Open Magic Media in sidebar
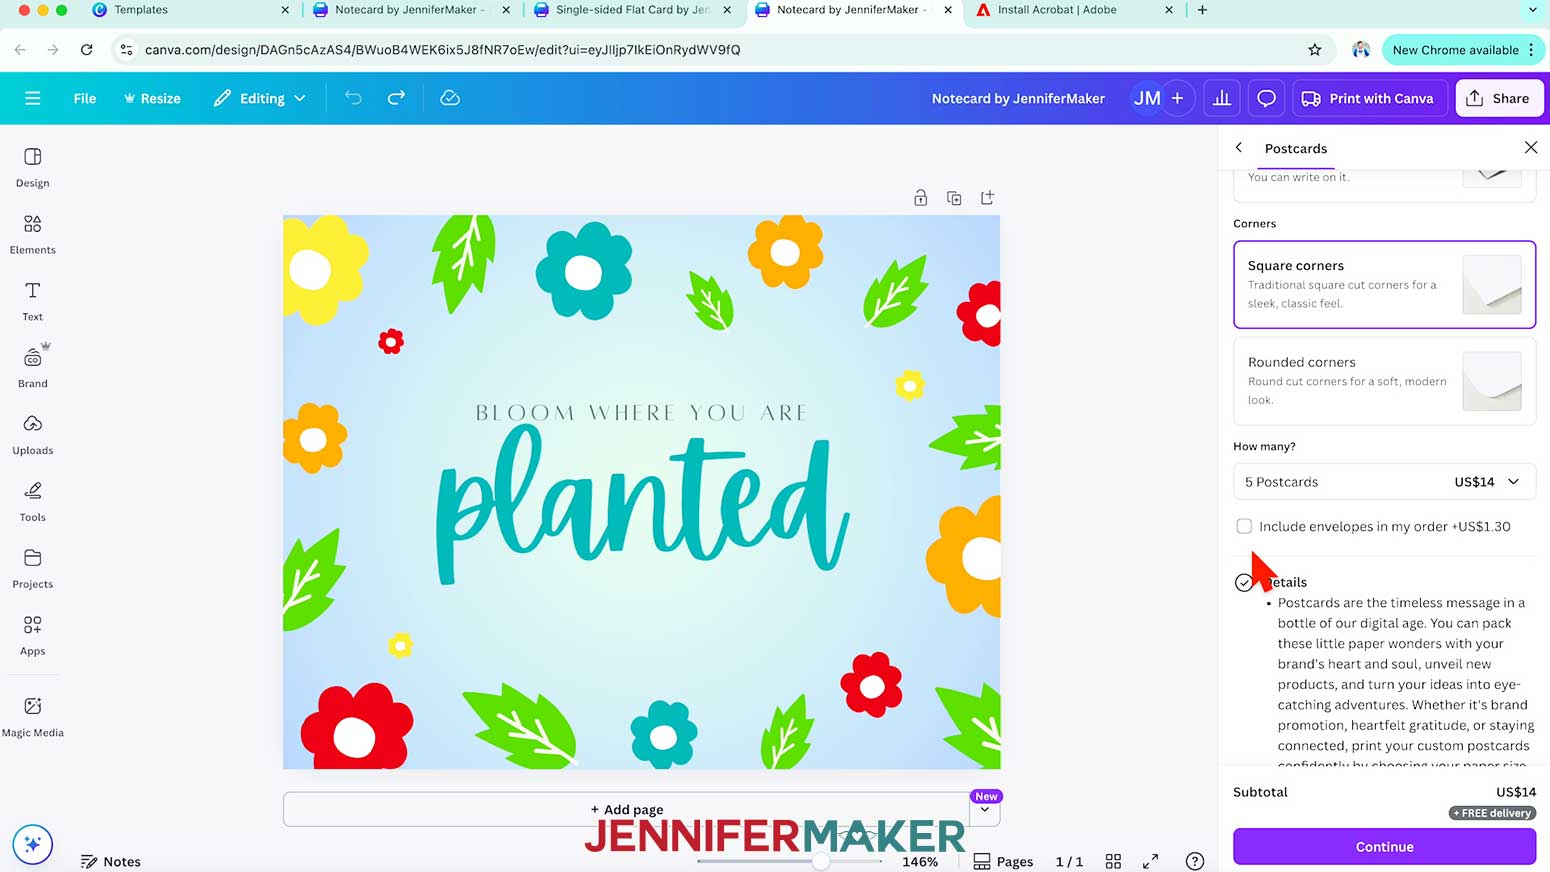The image size is (1550, 872). tap(32, 717)
